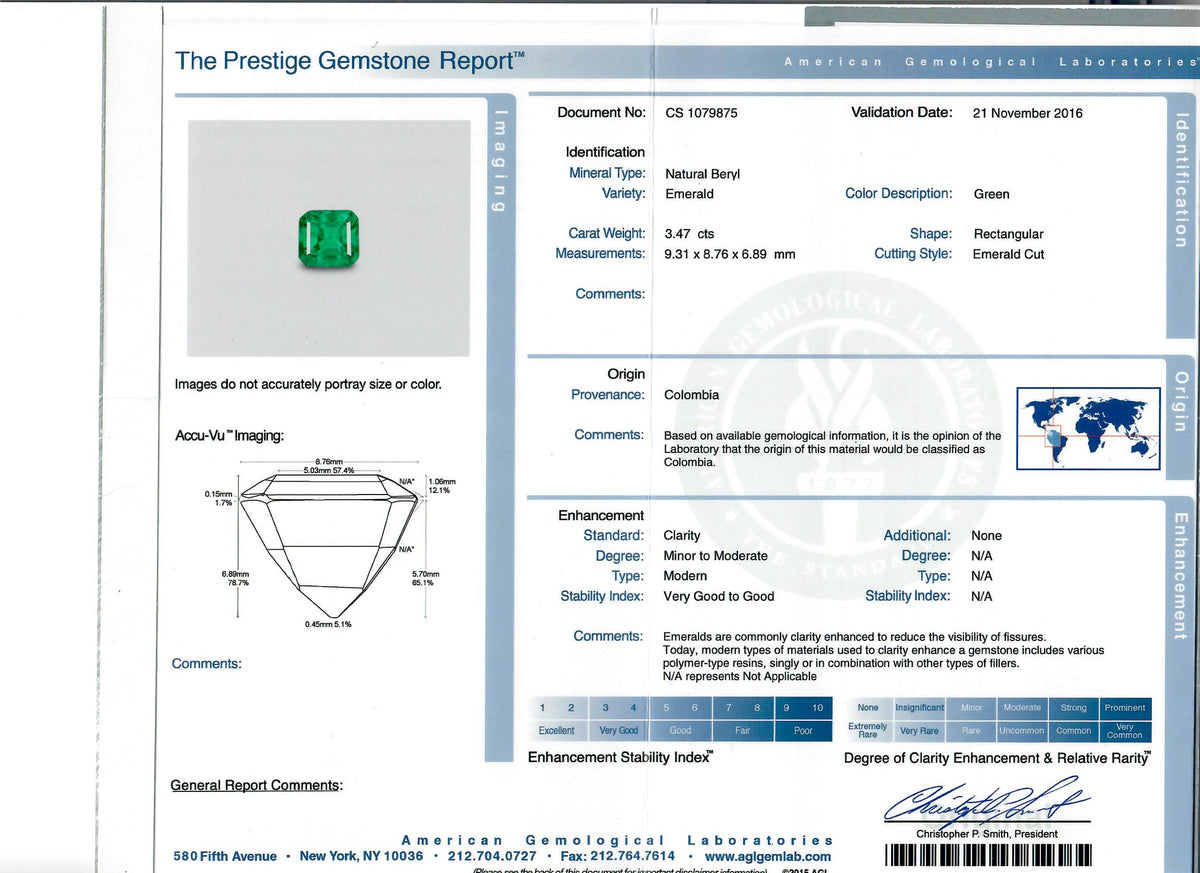
Task: Click the world map origin image
Action: click(x=1088, y=429)
